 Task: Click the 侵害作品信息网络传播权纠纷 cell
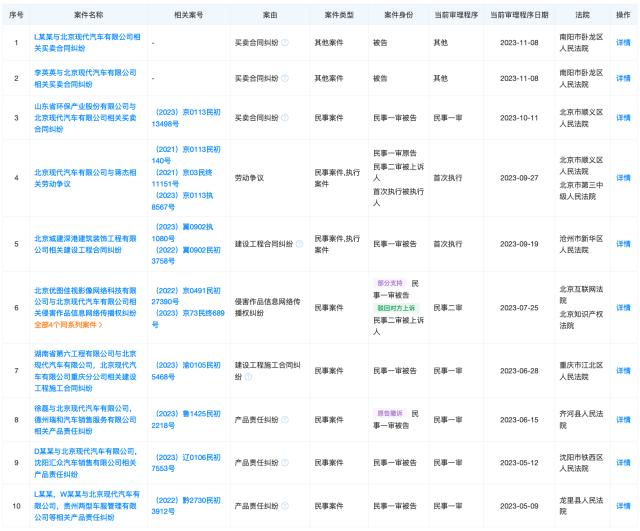[x=267, y=307]
